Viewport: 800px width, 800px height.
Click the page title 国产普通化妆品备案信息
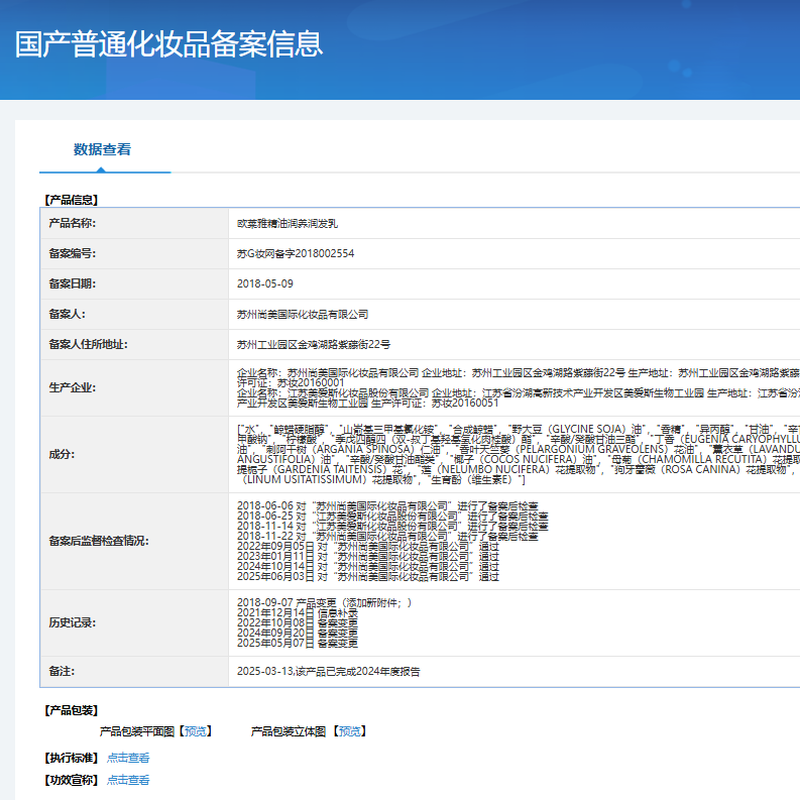(169, 44)
